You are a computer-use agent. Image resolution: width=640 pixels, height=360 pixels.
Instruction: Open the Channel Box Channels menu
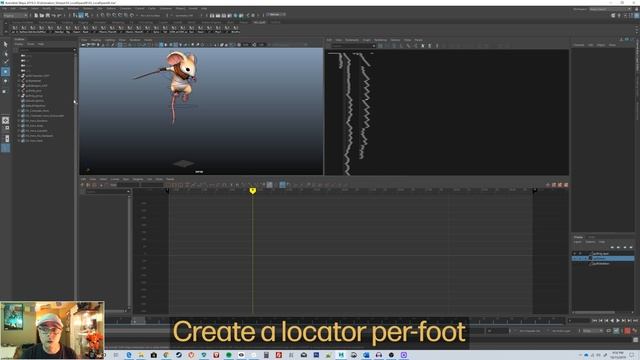(x=579, y=45)
